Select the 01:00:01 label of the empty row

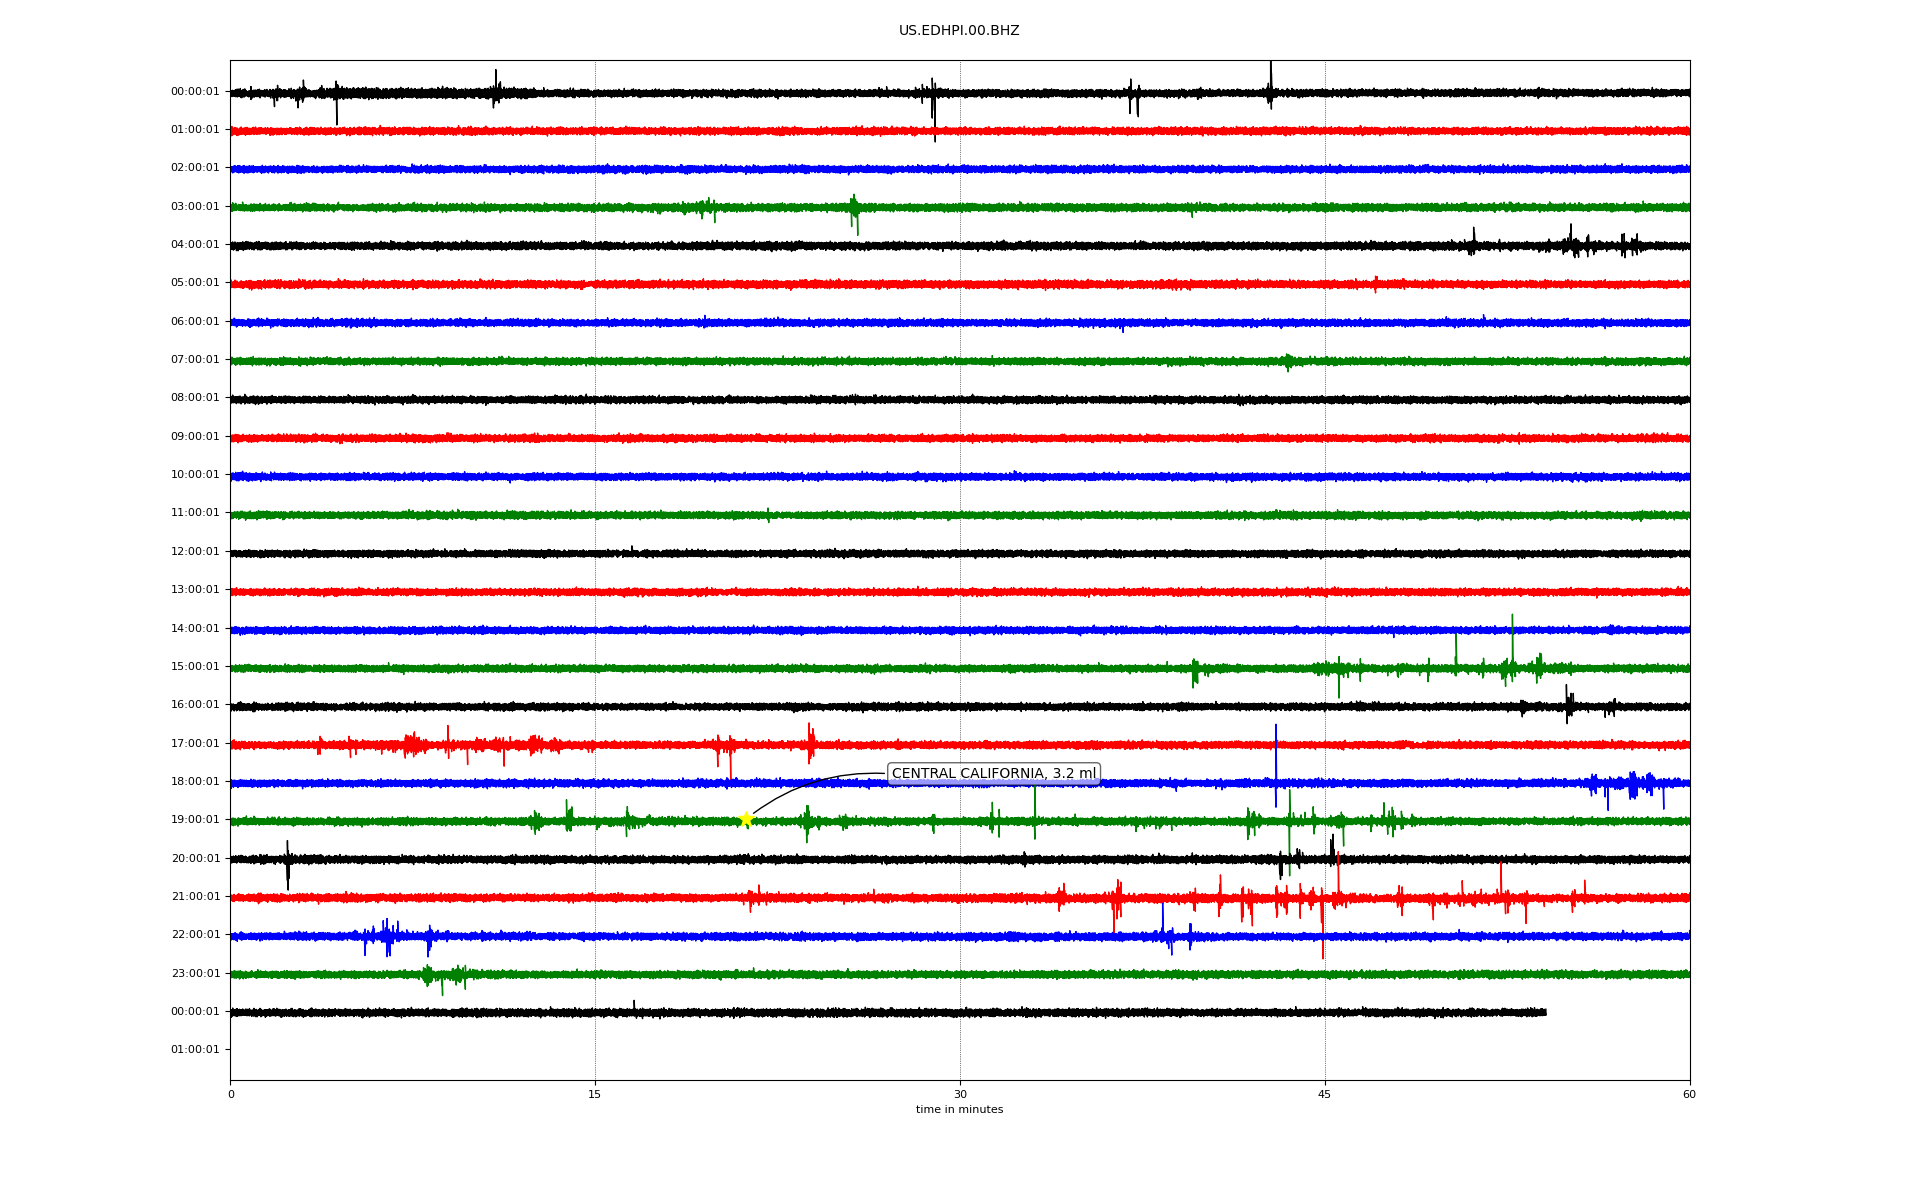click(x=195, y=1050)
